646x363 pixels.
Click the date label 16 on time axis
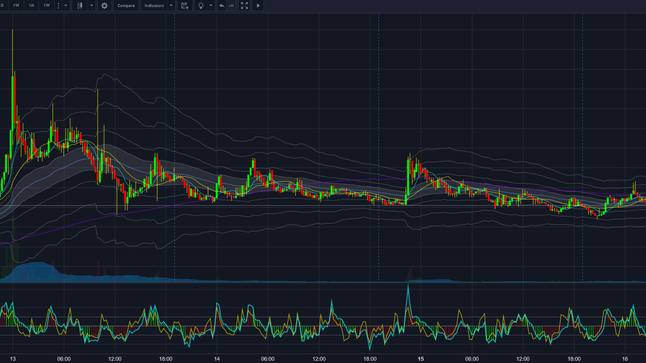point(625,359)
